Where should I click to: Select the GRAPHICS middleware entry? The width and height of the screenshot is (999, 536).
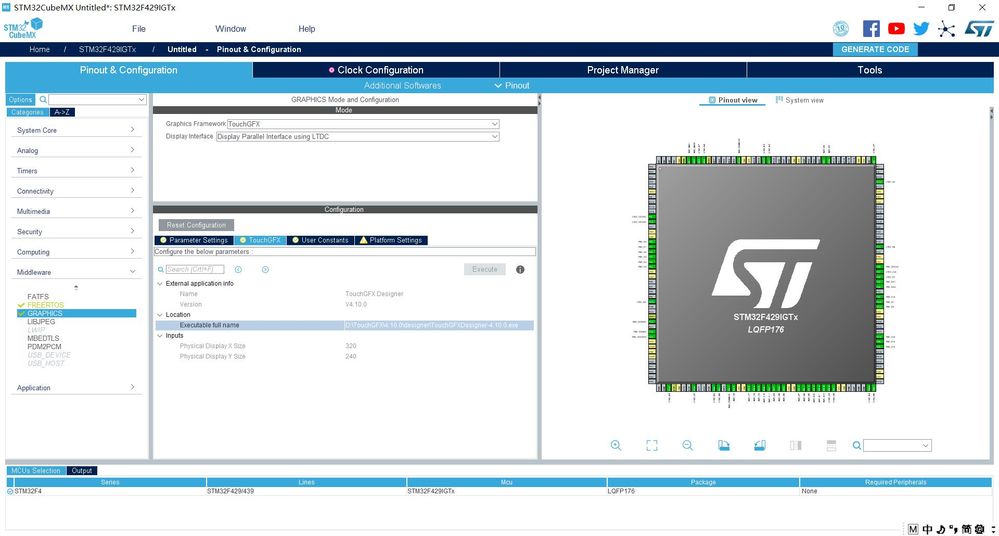pos(76,313)
